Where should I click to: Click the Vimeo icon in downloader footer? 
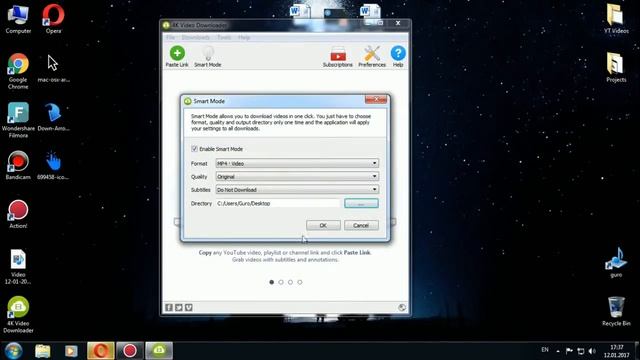pos(189,307)
